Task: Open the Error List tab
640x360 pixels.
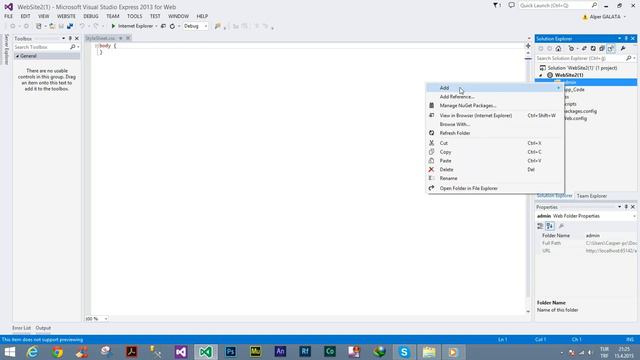Action: (21, 328)
